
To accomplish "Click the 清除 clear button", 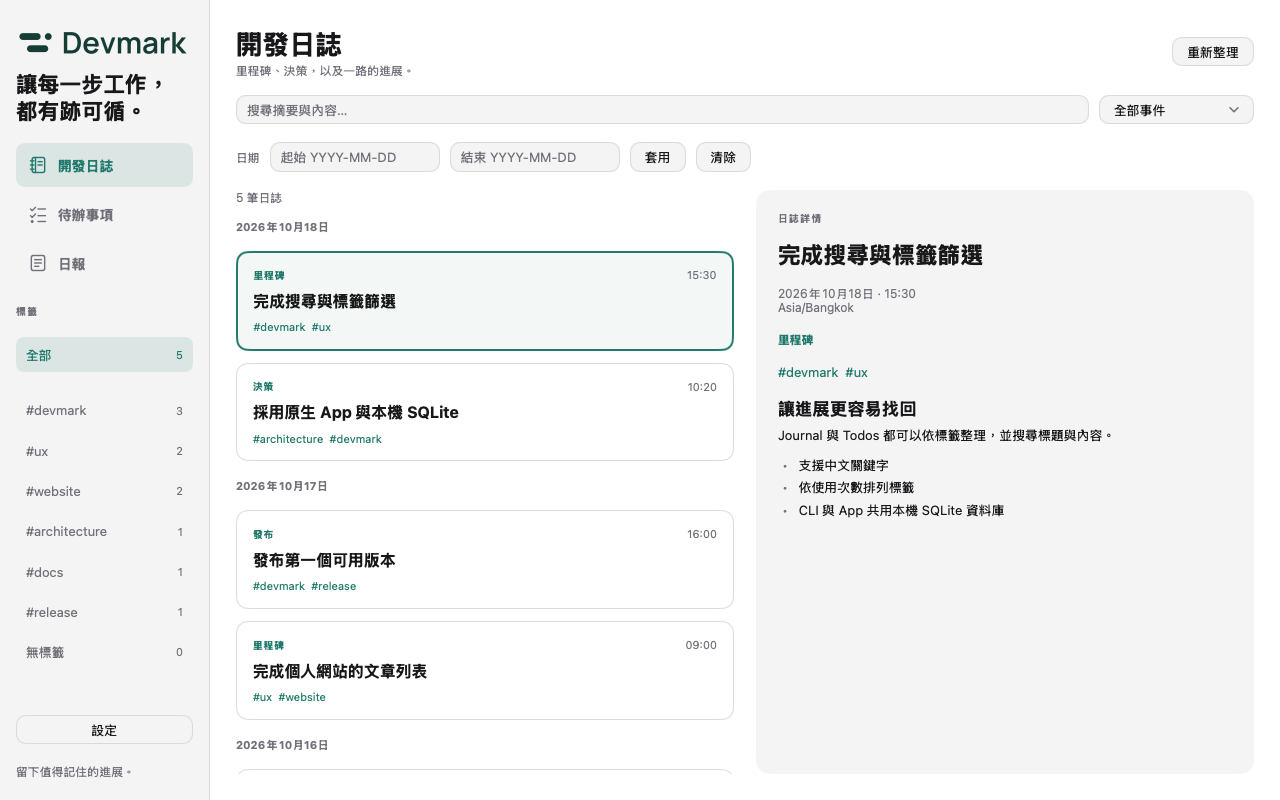I will pyautogui.click(x=723, y=157).
